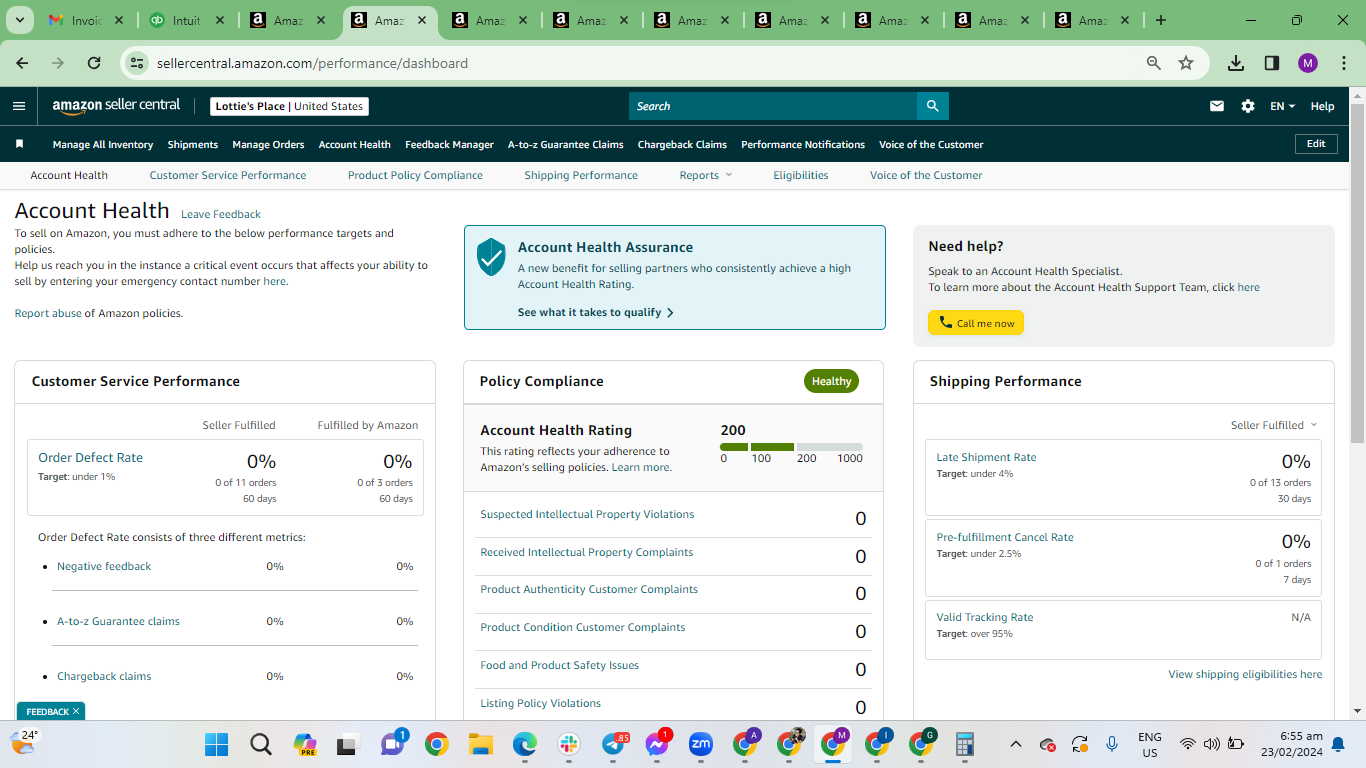
Task: Open the Lottie's Place marketplace switcher
Action: 290,106
